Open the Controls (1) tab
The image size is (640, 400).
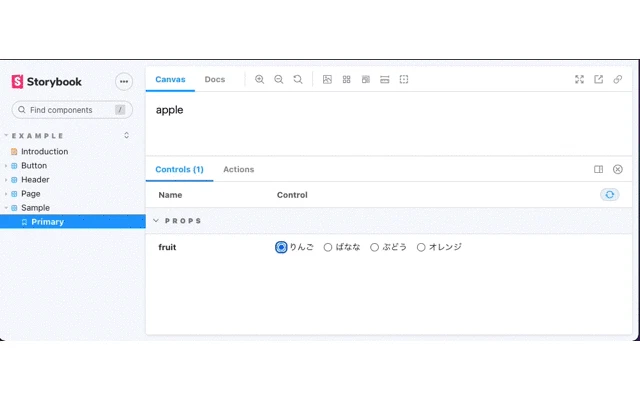(x=179, y=169)
